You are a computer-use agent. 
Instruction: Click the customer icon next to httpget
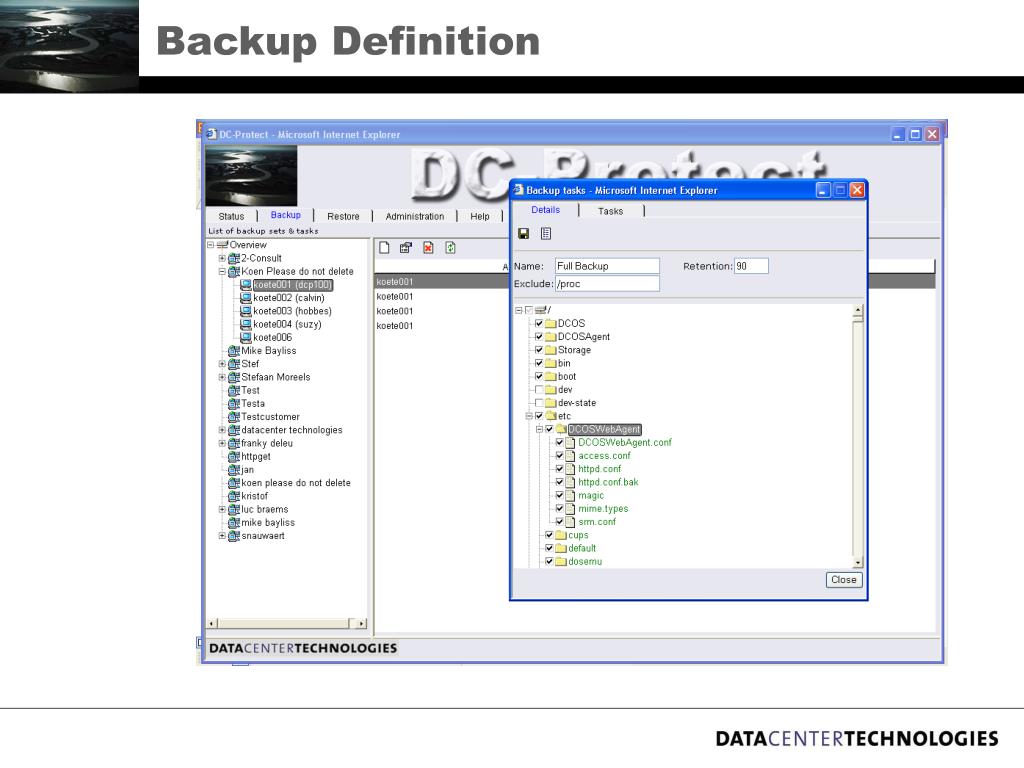(x=234, y=456)
